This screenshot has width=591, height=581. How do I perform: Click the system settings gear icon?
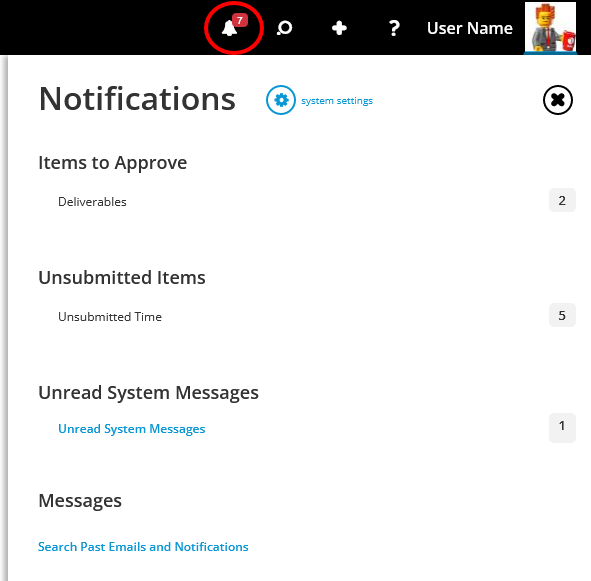coord(281,100)
